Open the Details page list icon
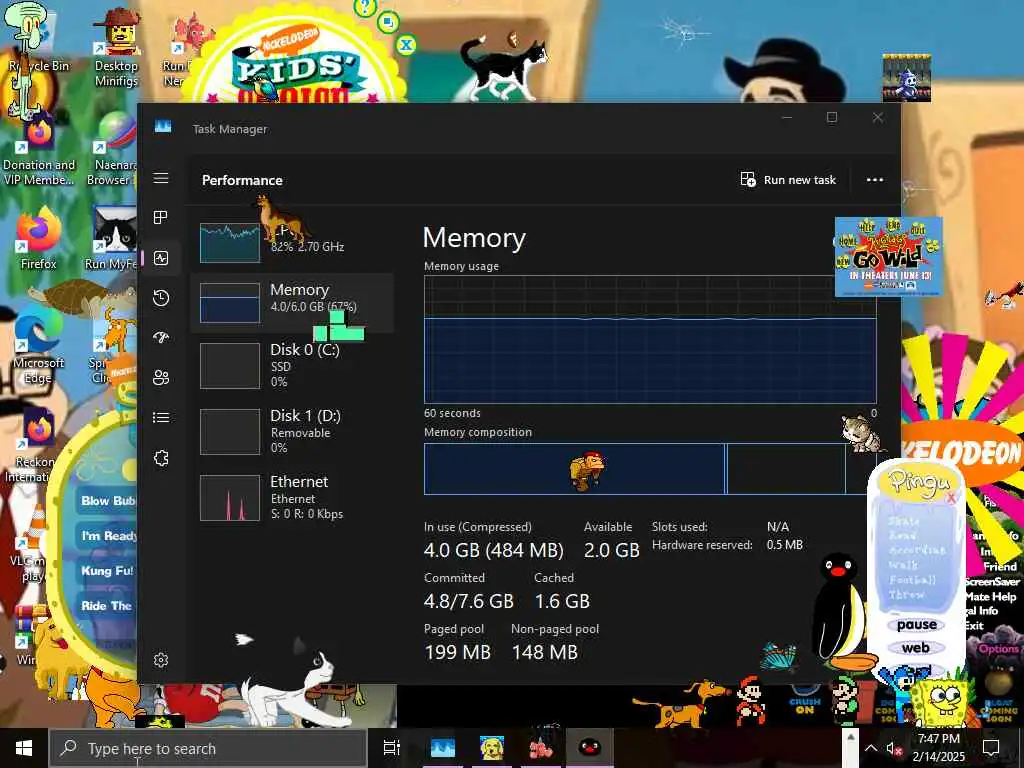Viewport: 1024px width, 768px height. (x=161, y=417)
